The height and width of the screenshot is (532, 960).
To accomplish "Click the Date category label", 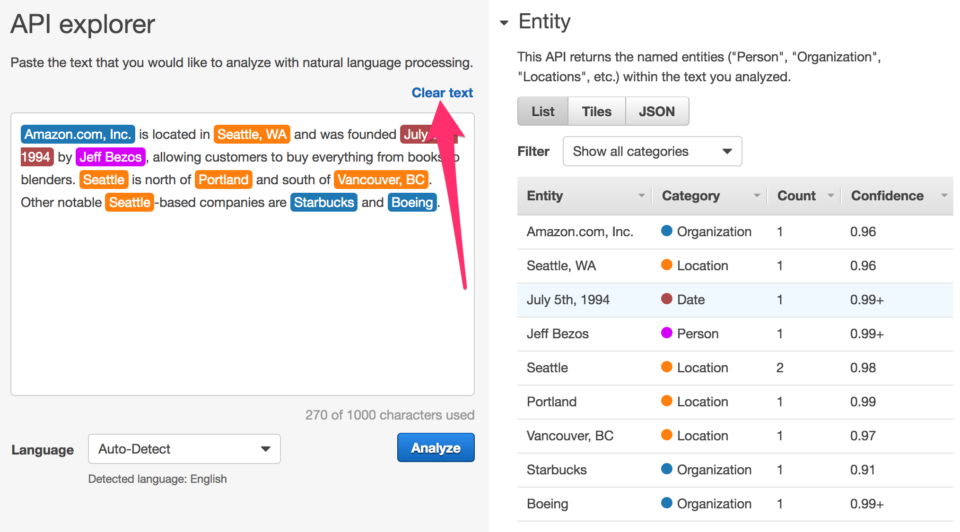I will click(x=691, y=300).
